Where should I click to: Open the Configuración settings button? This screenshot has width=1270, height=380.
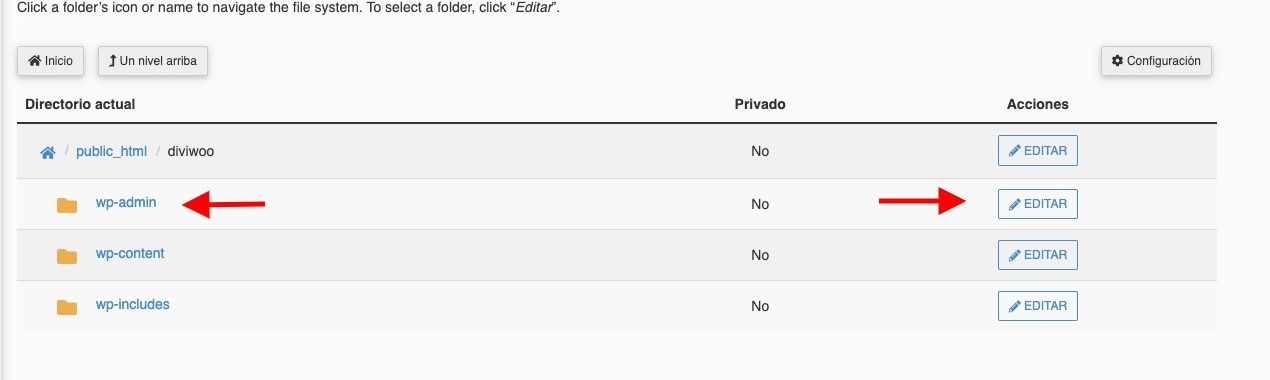pyautogui.click(x=1157, y=61)
